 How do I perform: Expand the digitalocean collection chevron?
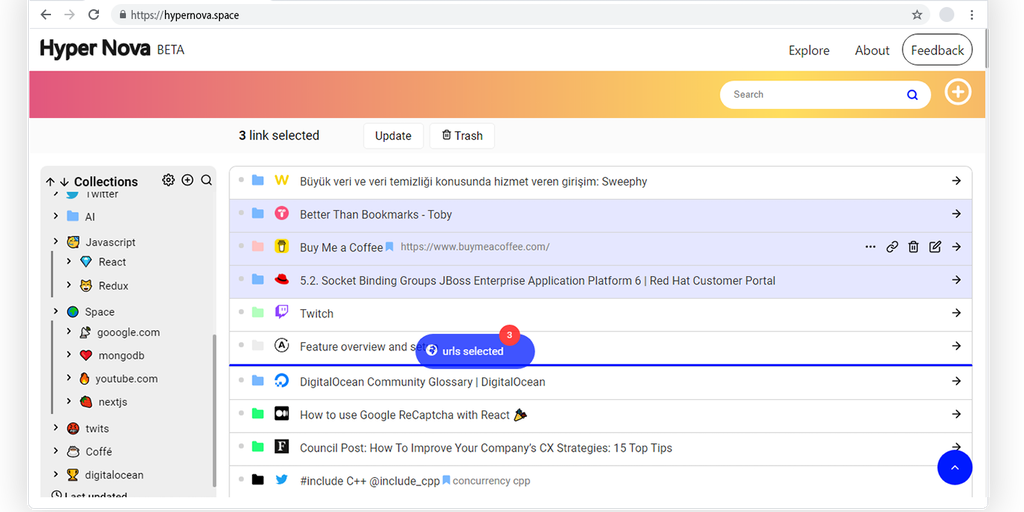(56, 475)
